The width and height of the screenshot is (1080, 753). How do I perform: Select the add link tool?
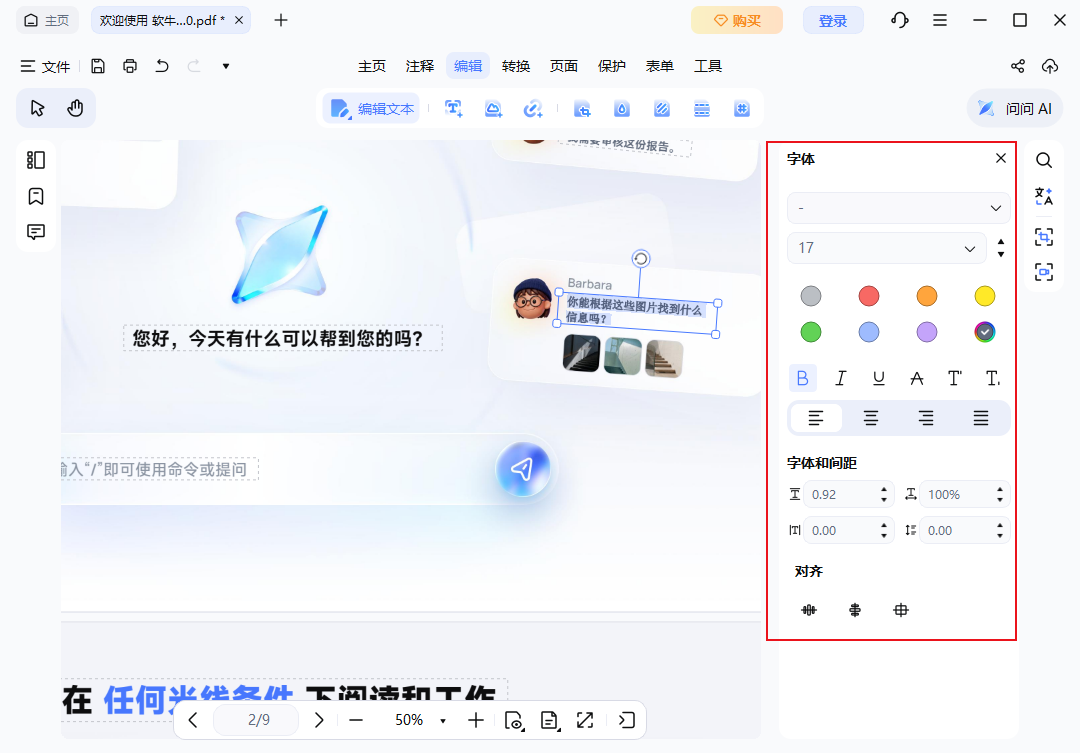point(533,108)
